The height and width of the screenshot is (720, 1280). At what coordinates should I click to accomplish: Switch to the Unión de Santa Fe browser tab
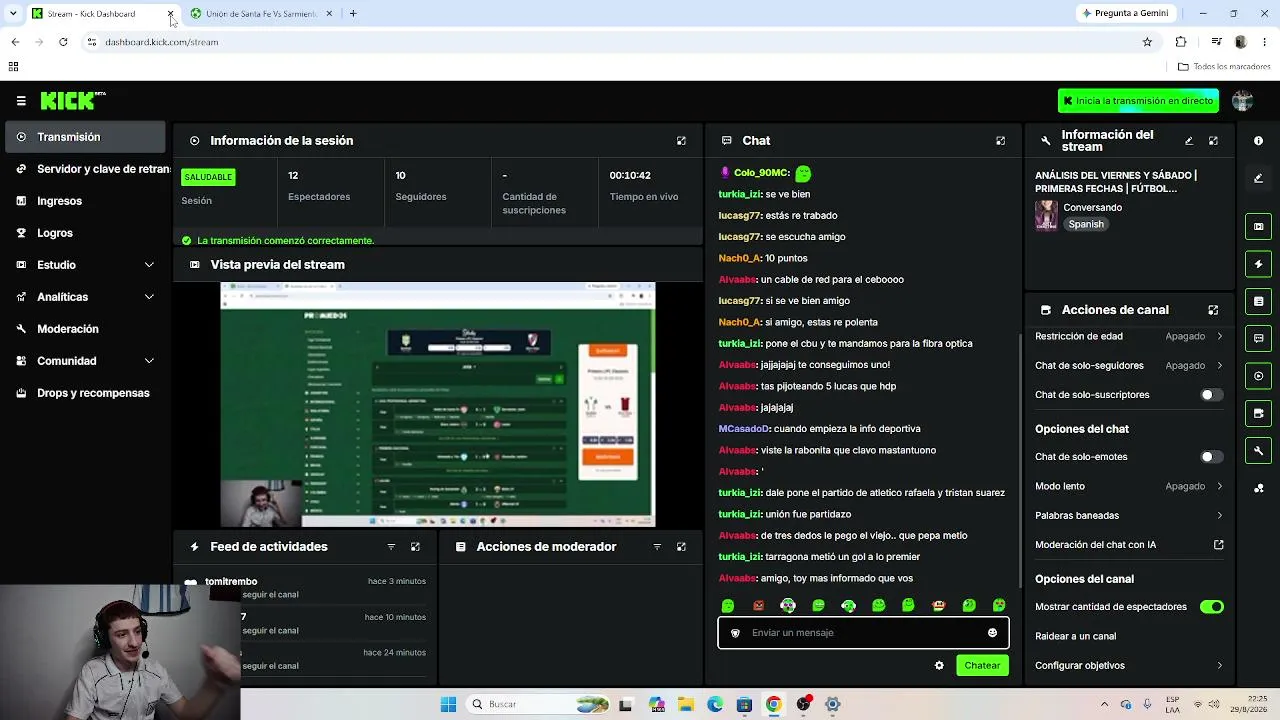point(261,14)
